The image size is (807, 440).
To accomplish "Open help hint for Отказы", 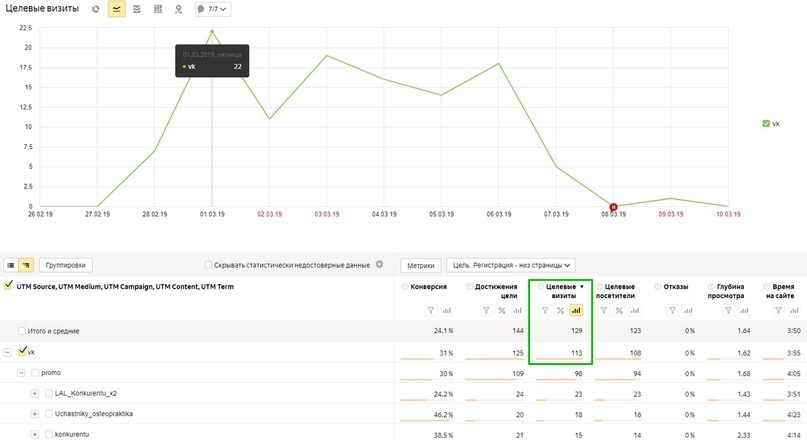I will [x=658, y=287].
